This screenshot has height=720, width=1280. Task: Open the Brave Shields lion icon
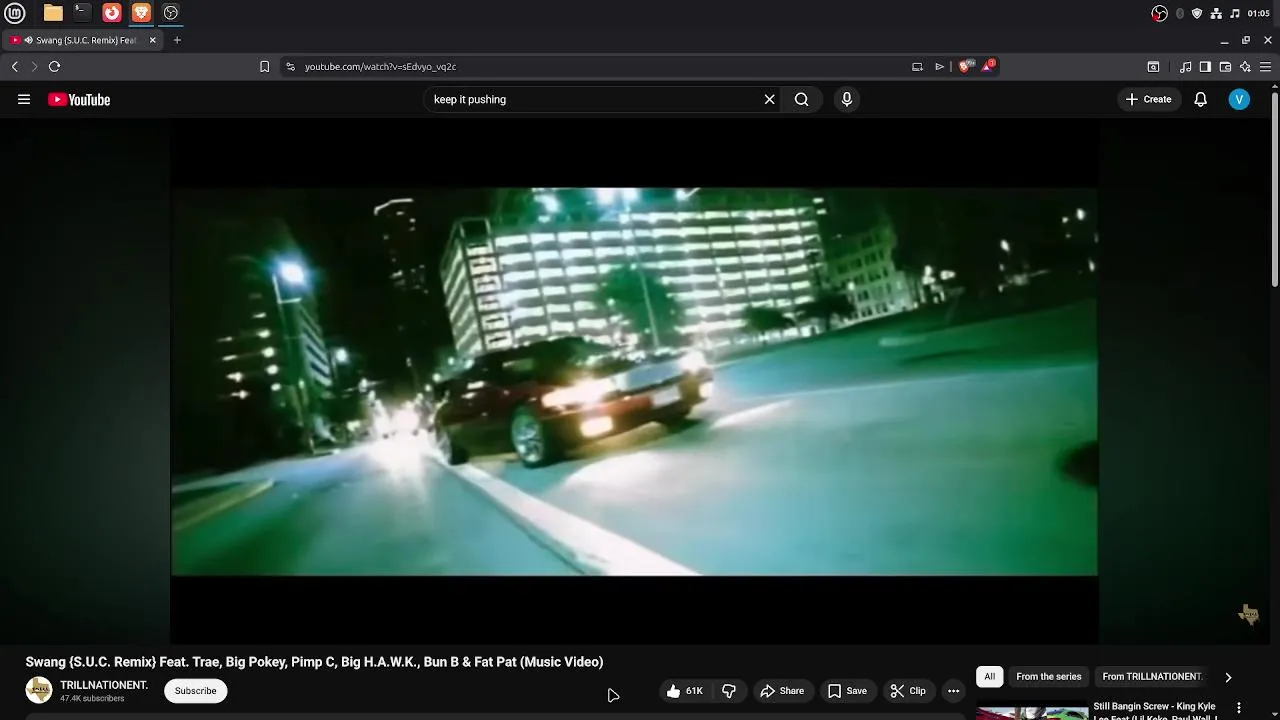click(x=964, y=66)
